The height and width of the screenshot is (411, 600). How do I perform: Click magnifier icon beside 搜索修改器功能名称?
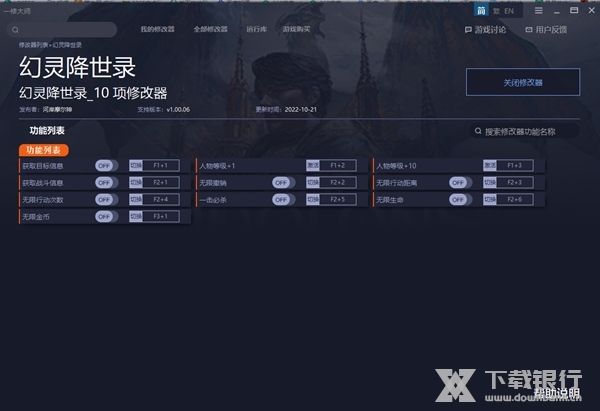[x=478, y=131]
